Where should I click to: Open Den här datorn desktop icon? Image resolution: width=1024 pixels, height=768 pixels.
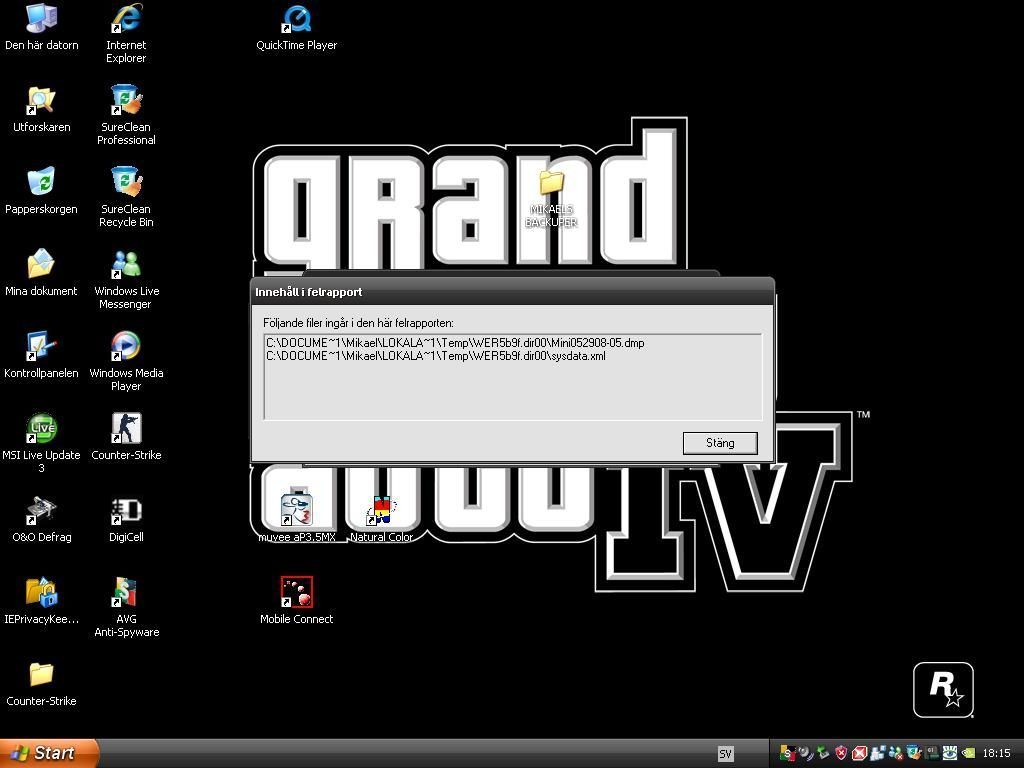[42, 27]
